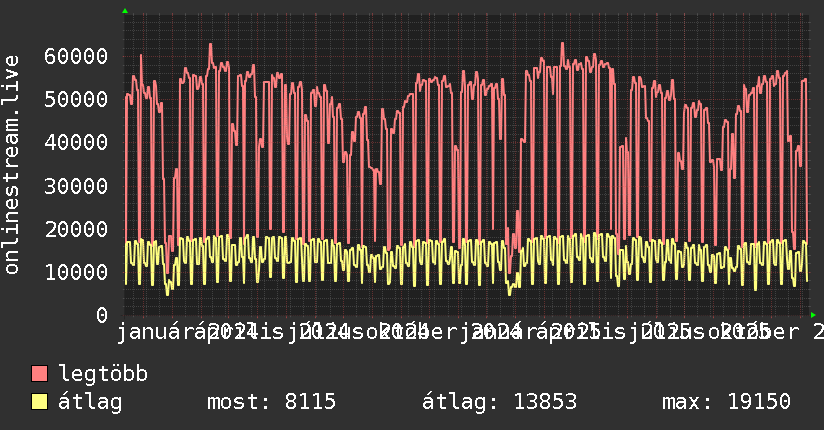Screen dimensions: 824x430
Task: Click the cut-off '2' at x-axis far right
Action: (x=817, y=330)
